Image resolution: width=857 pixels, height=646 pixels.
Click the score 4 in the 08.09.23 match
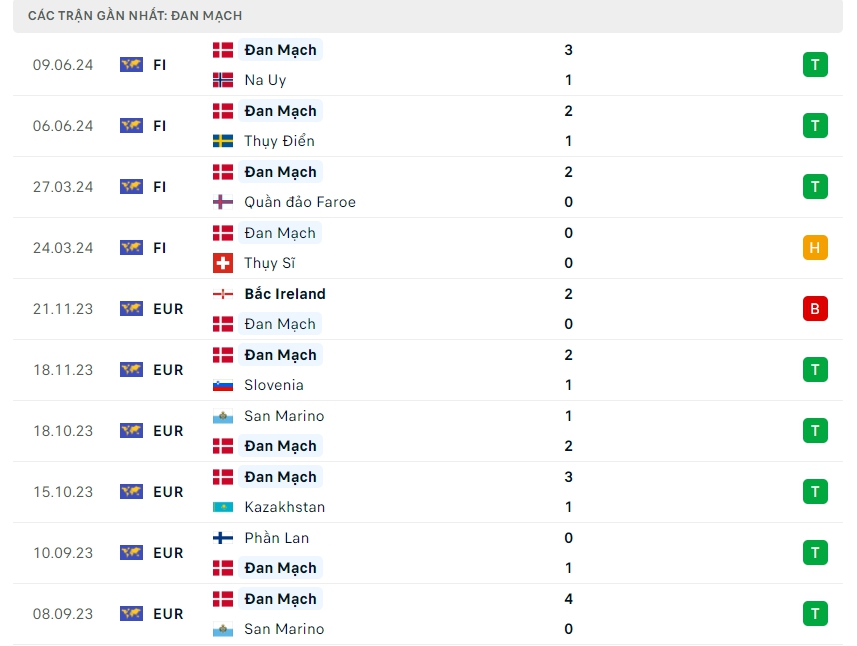click(x=569, y=599)
